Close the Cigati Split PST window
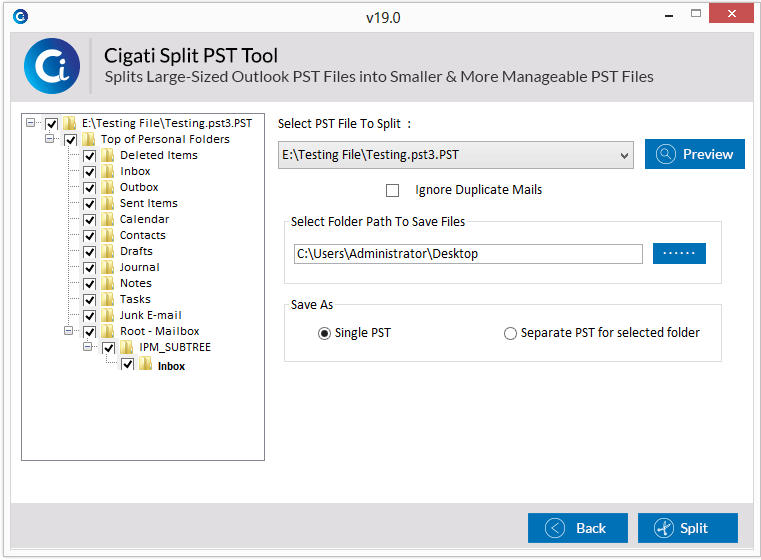The image size is (761, 560). 731,14
